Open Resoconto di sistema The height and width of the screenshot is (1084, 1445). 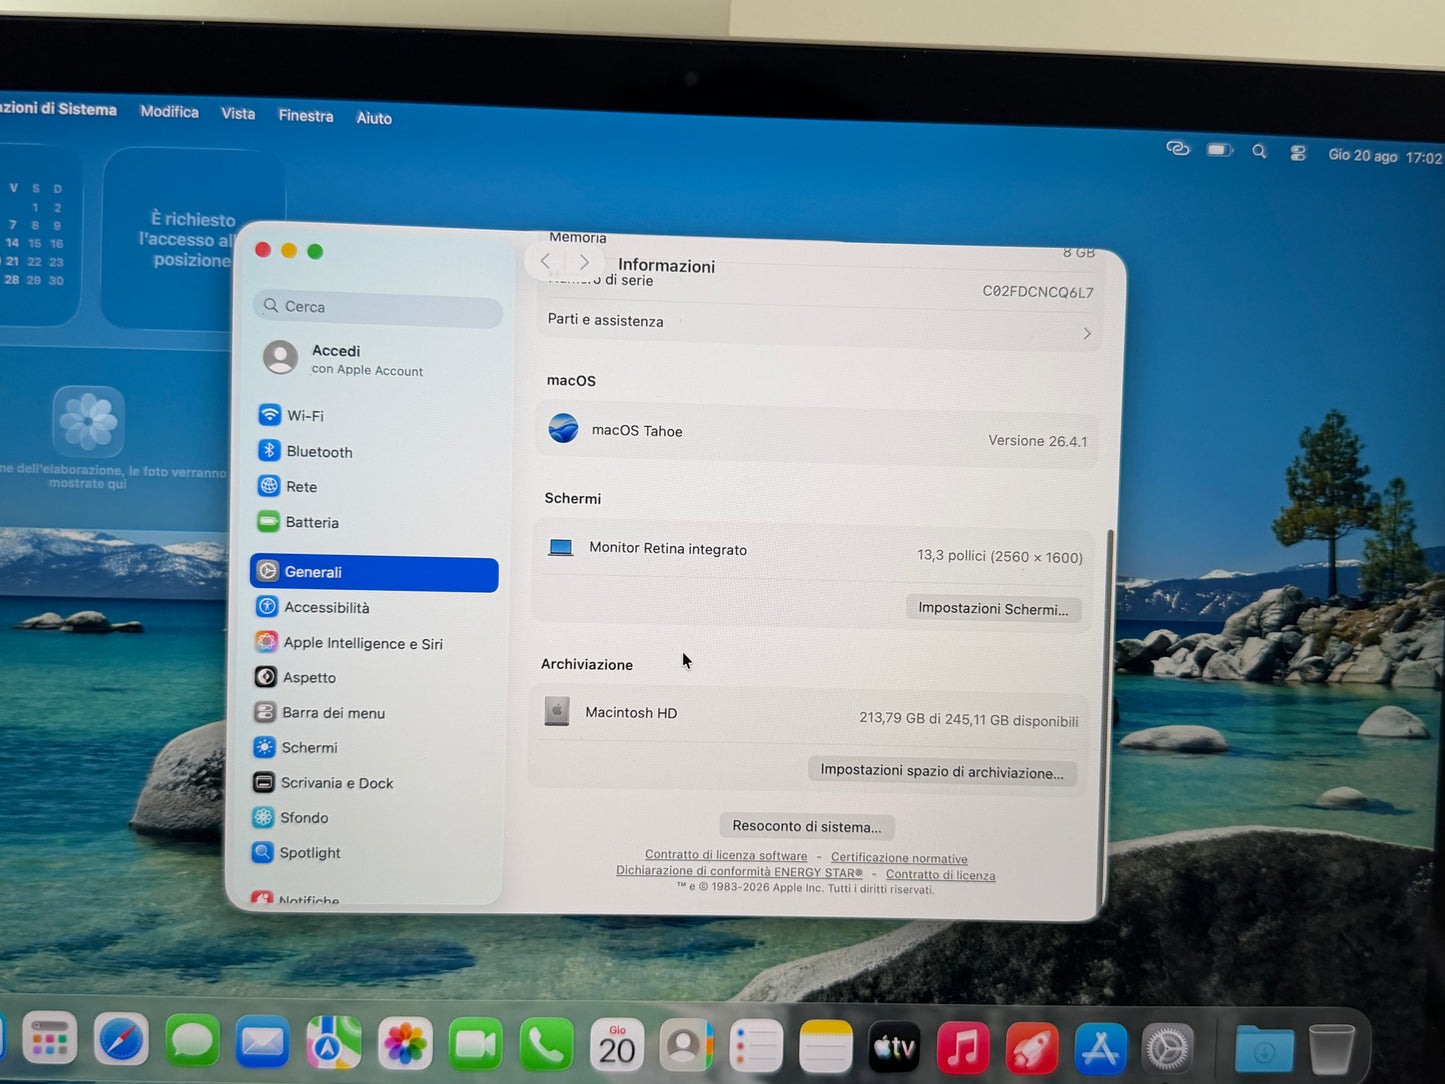coord(807,826)
